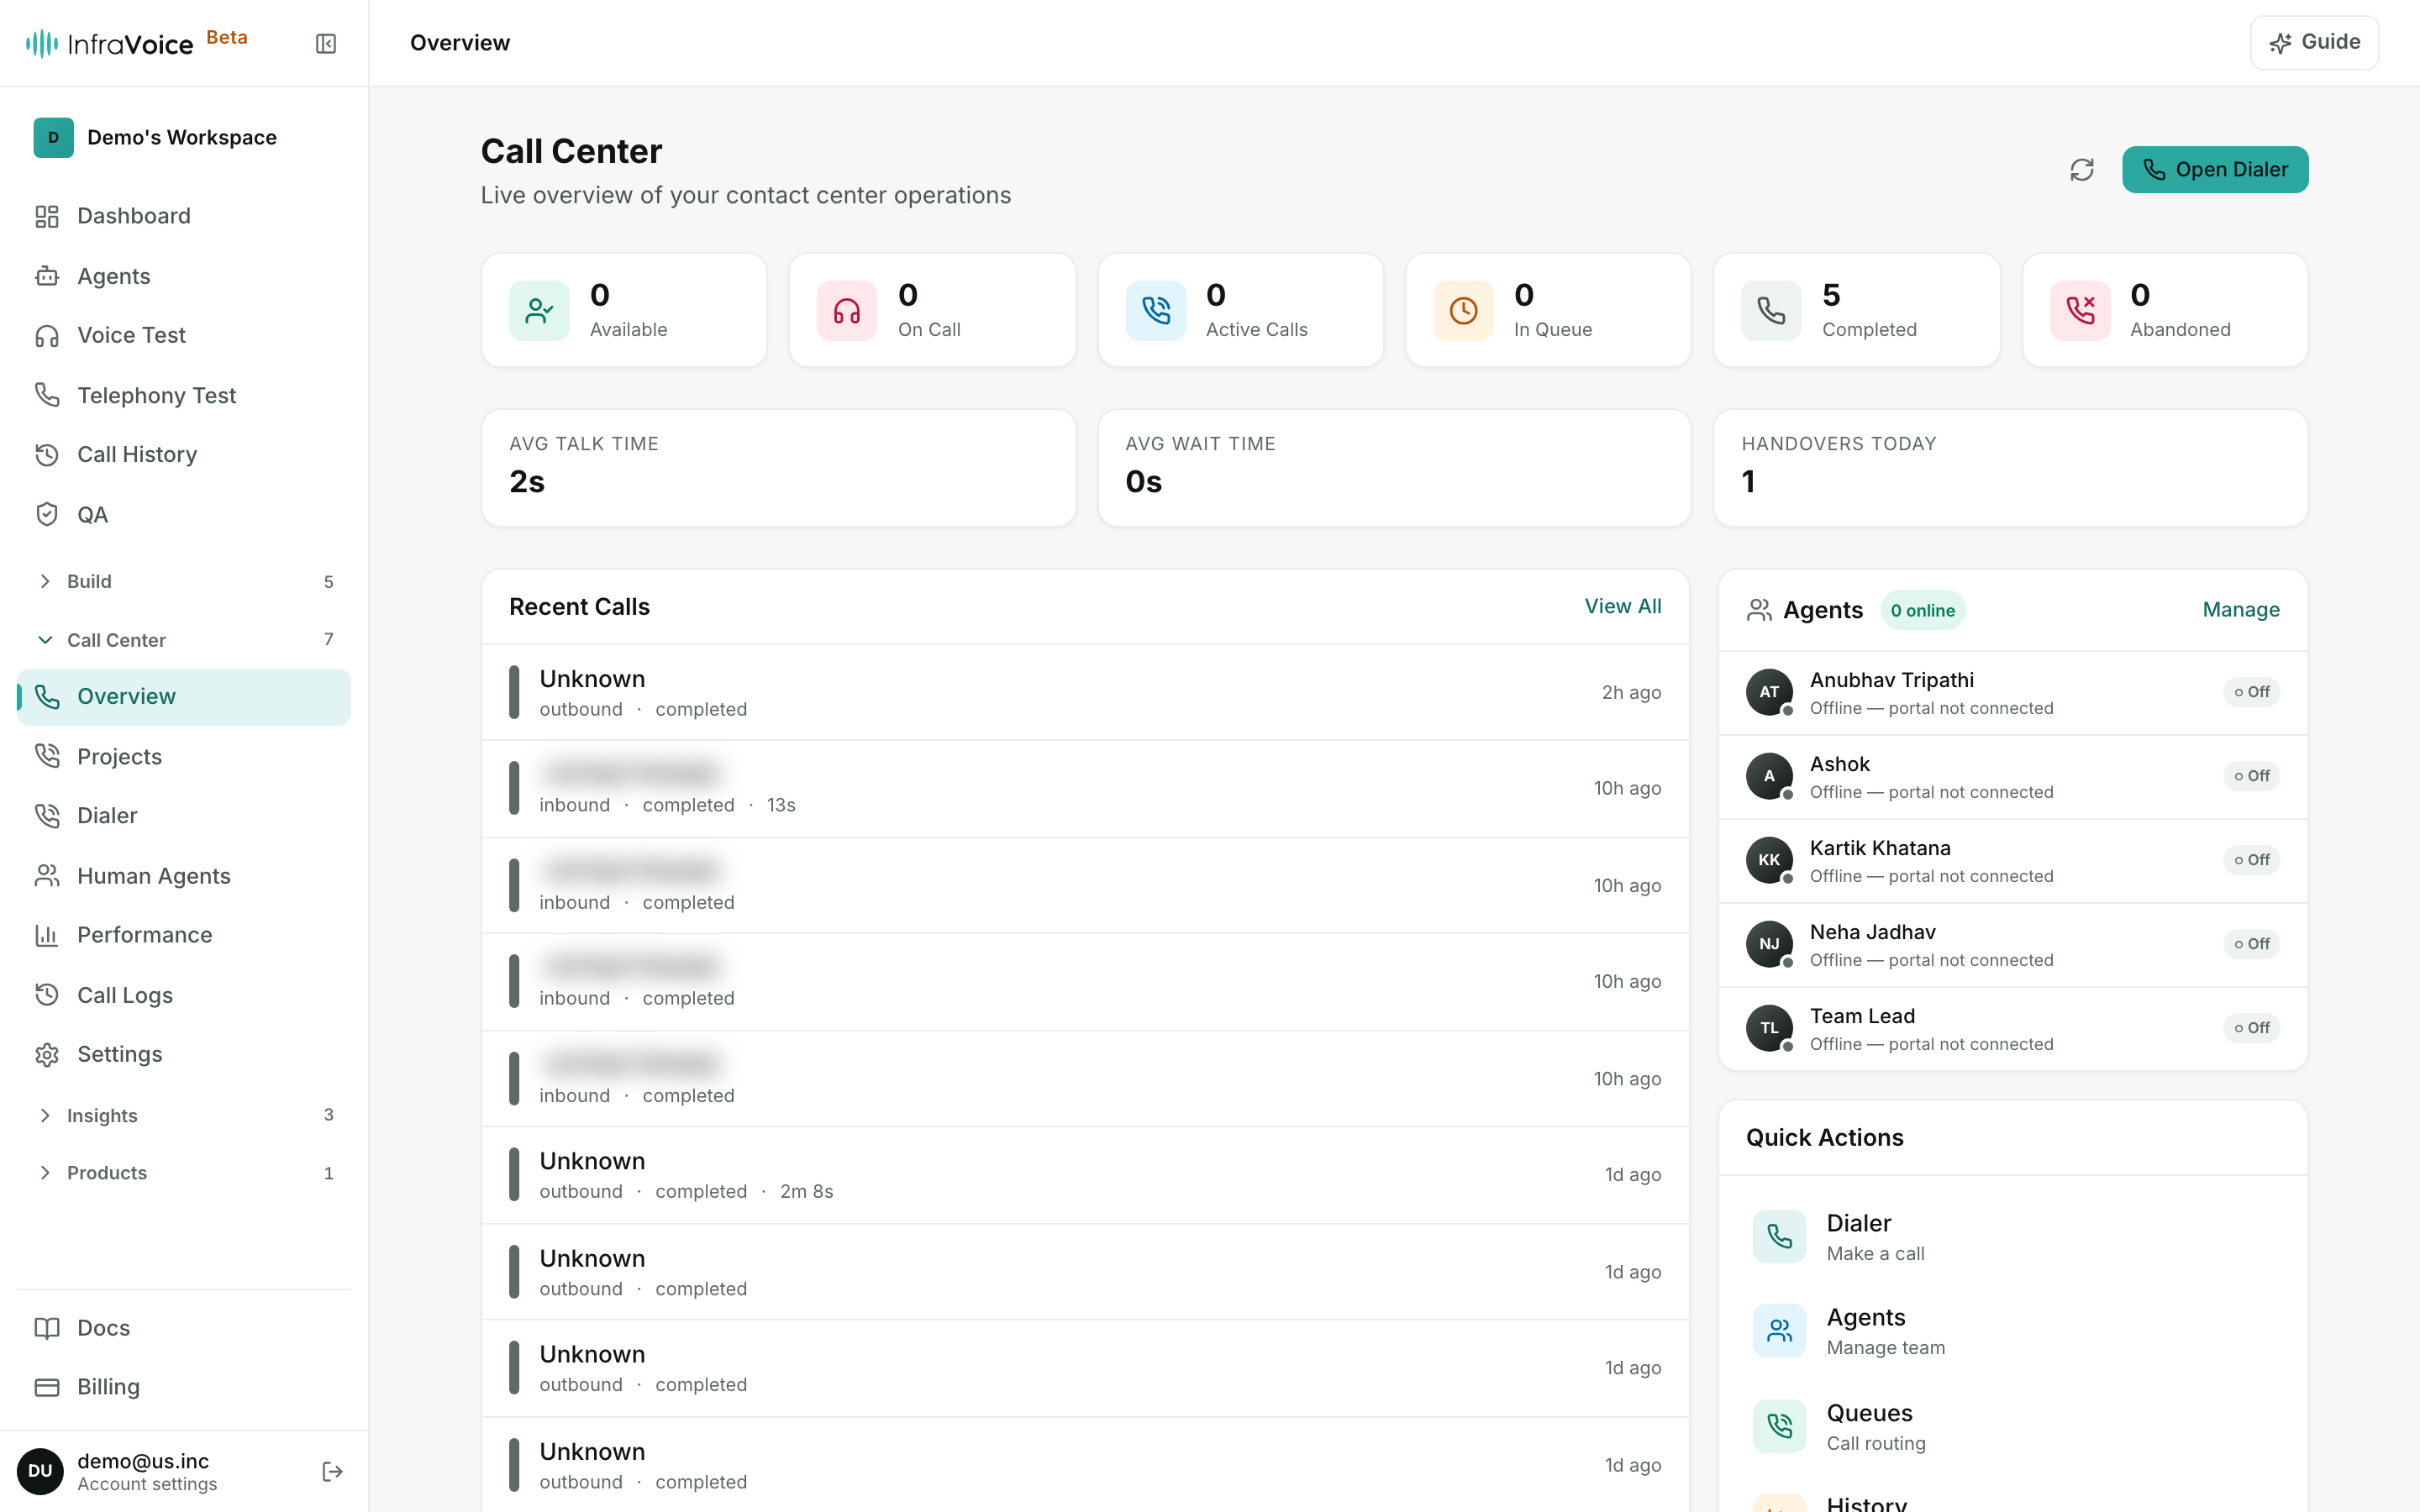Open the Voice Test page
Viewport: 2420px width, 1512px height.
click(184, 336)
